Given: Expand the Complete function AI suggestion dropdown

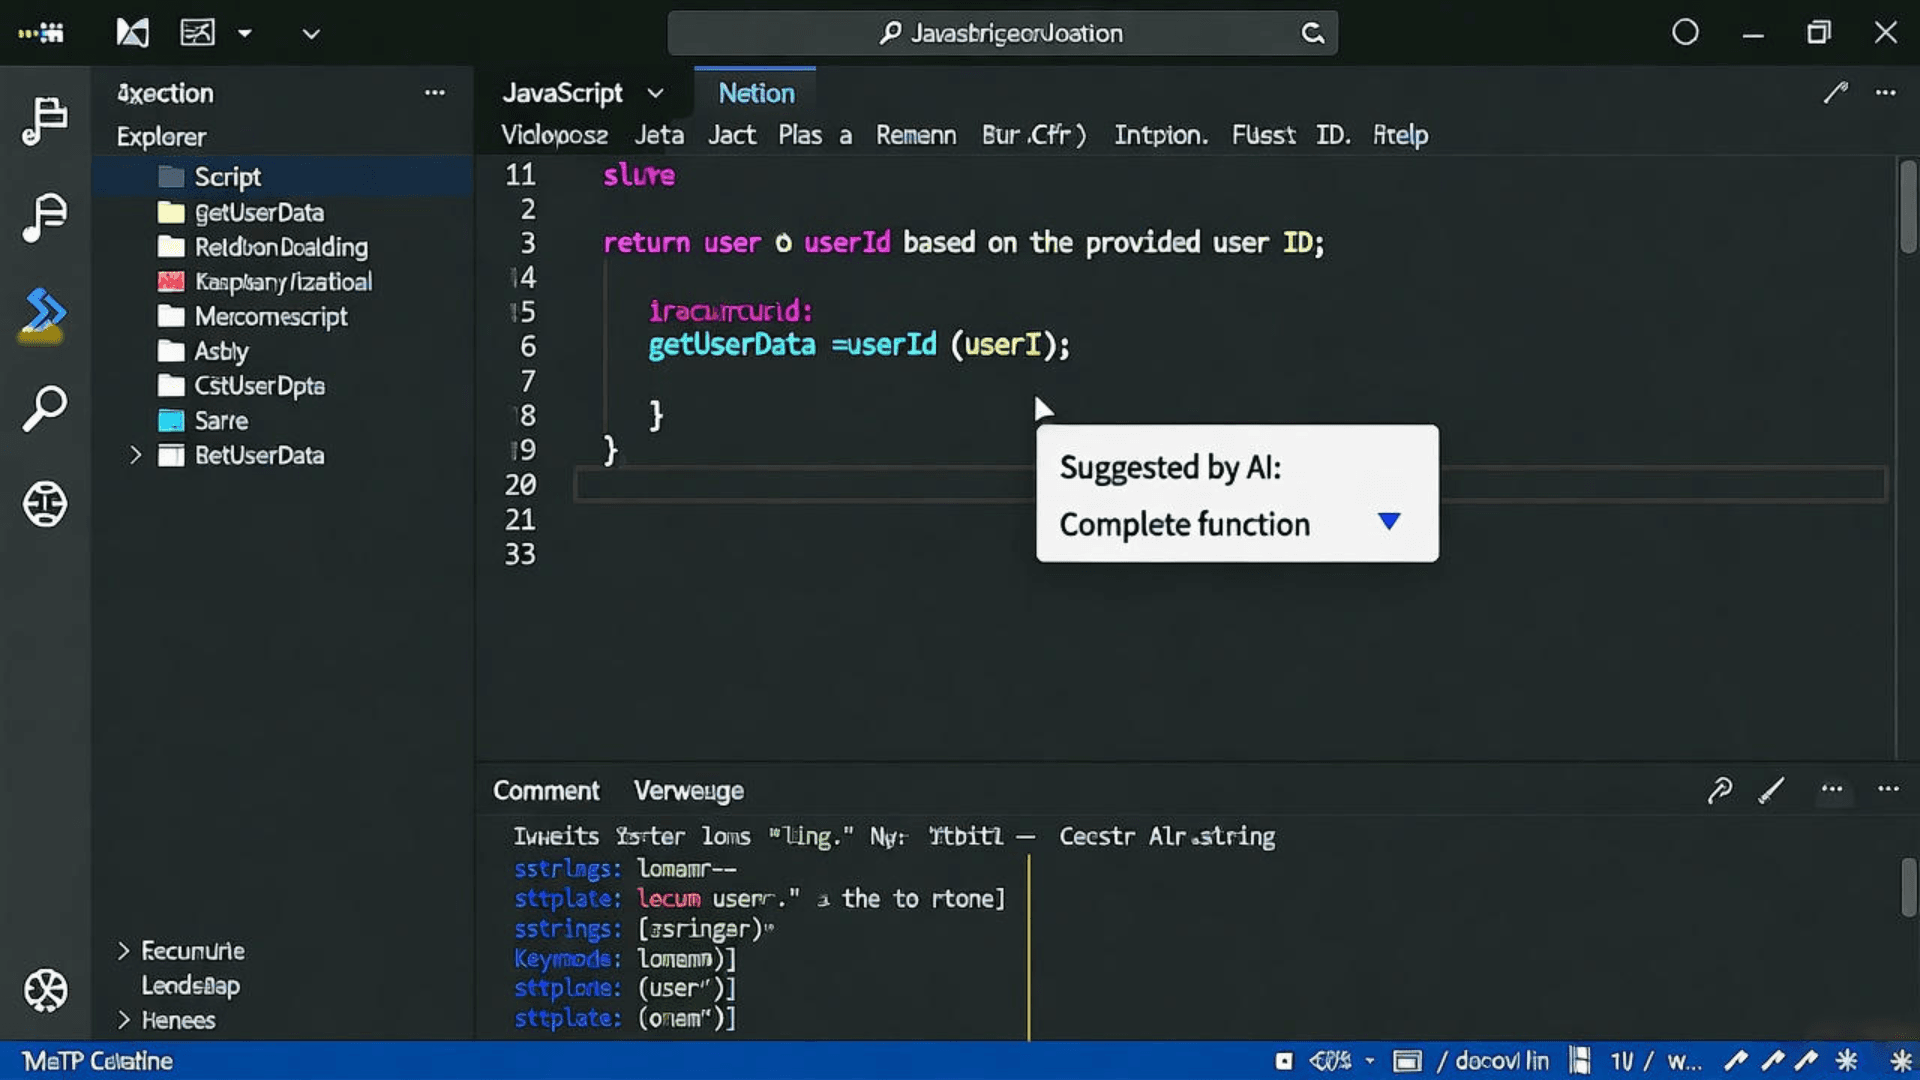Looking at the screenshot, I should [x=1389, y=521].
